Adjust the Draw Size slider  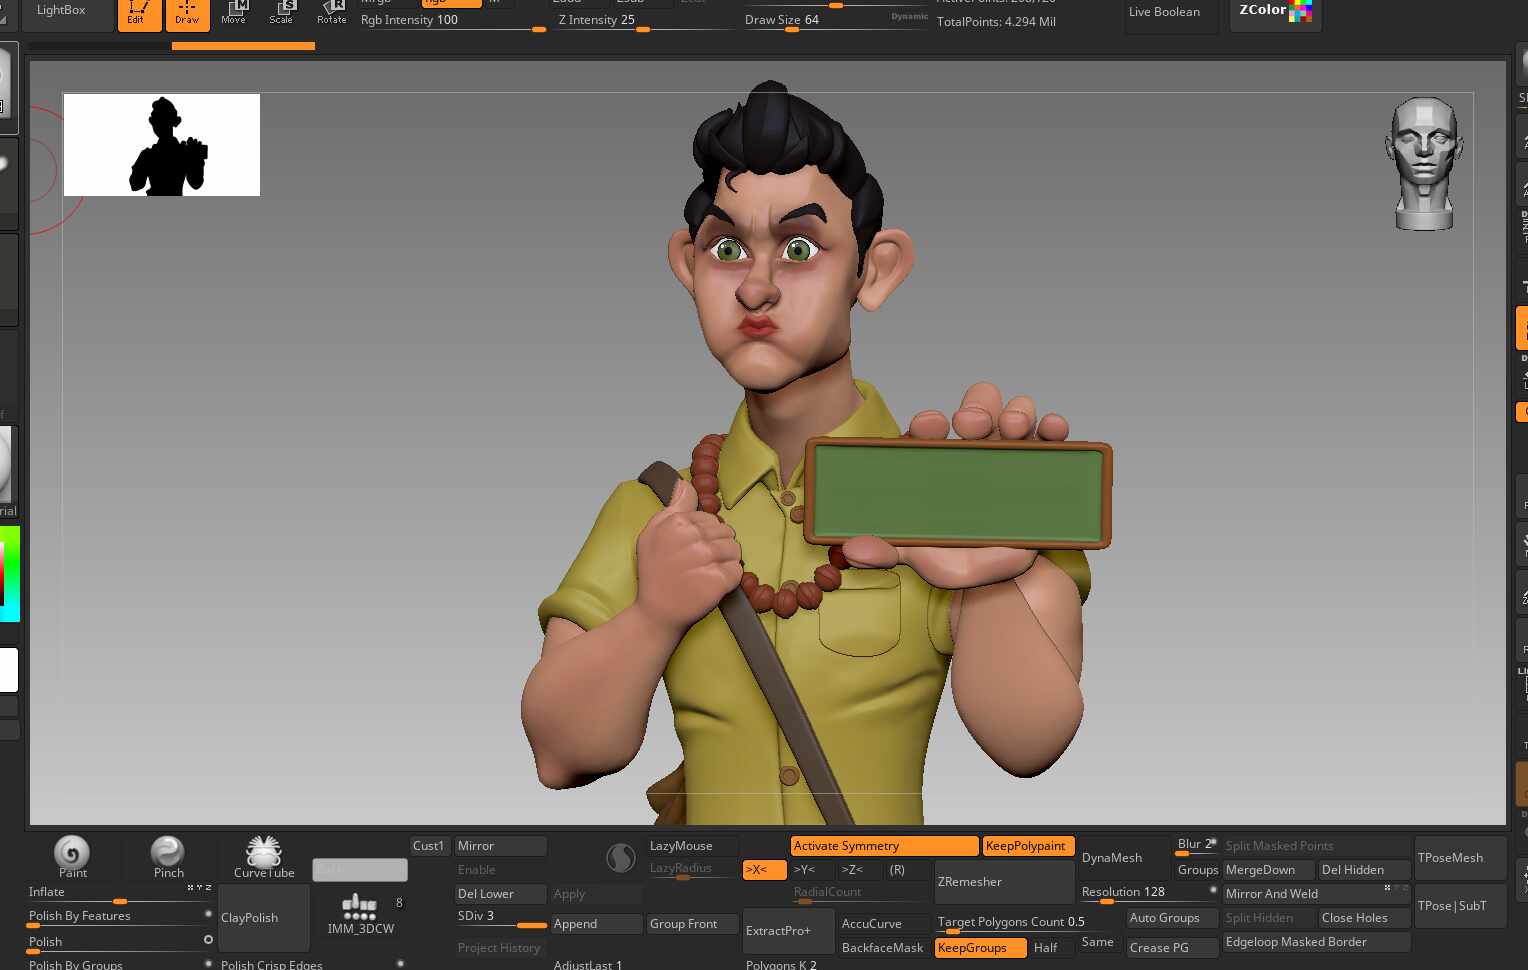click(x=836, y=21)
